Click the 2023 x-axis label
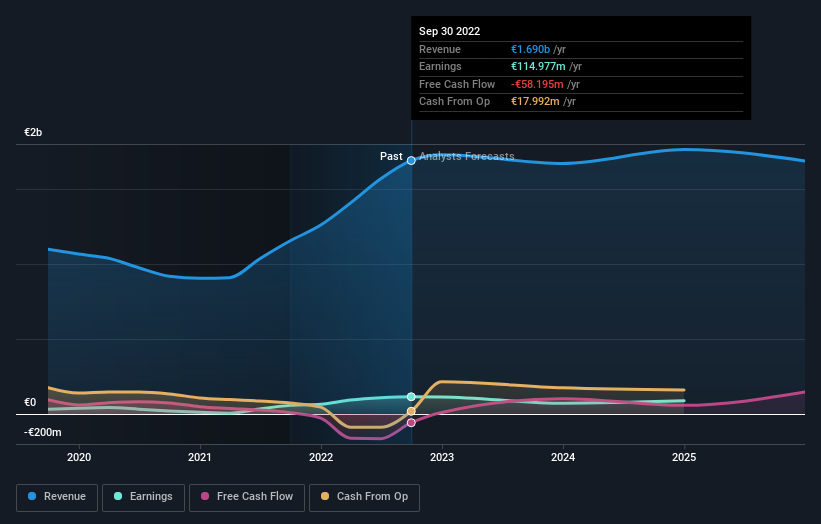The height and width of the screenshot is (524, 821). [x=442, y=458]
